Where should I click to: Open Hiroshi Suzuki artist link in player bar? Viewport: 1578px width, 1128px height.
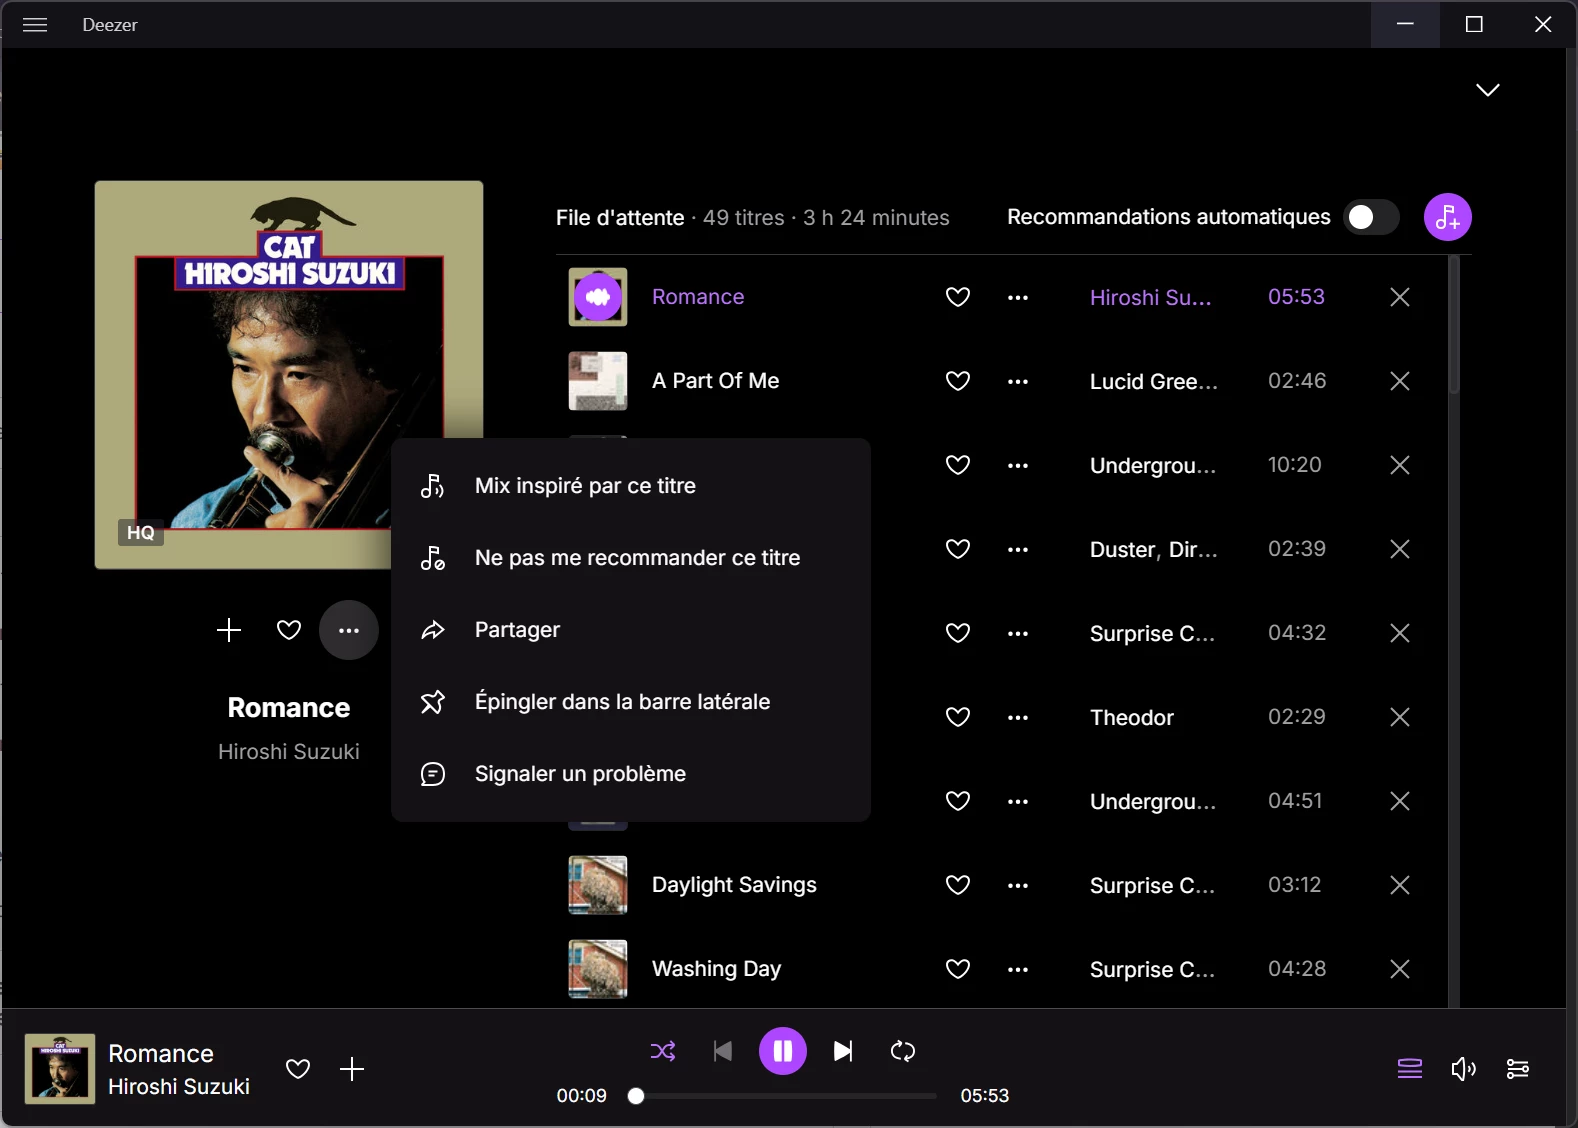tap(179, 1087)
